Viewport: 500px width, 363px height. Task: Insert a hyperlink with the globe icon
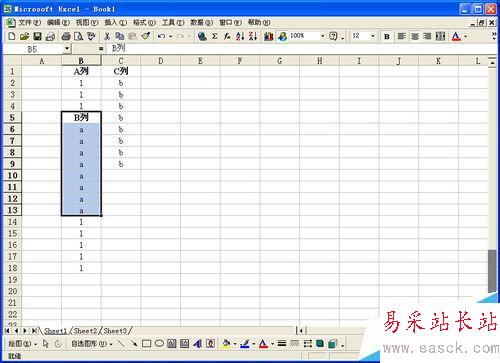[x=202, y=36]
